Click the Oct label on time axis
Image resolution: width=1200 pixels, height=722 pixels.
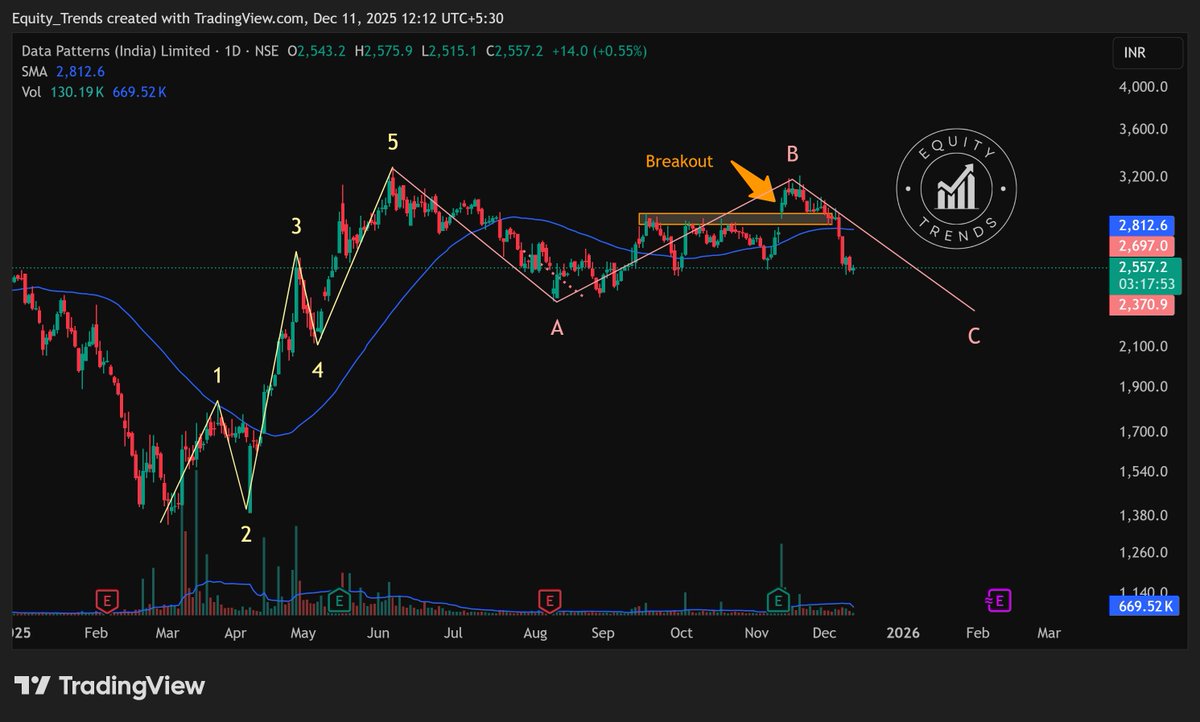pyautogui.click(x=681, y=633)
